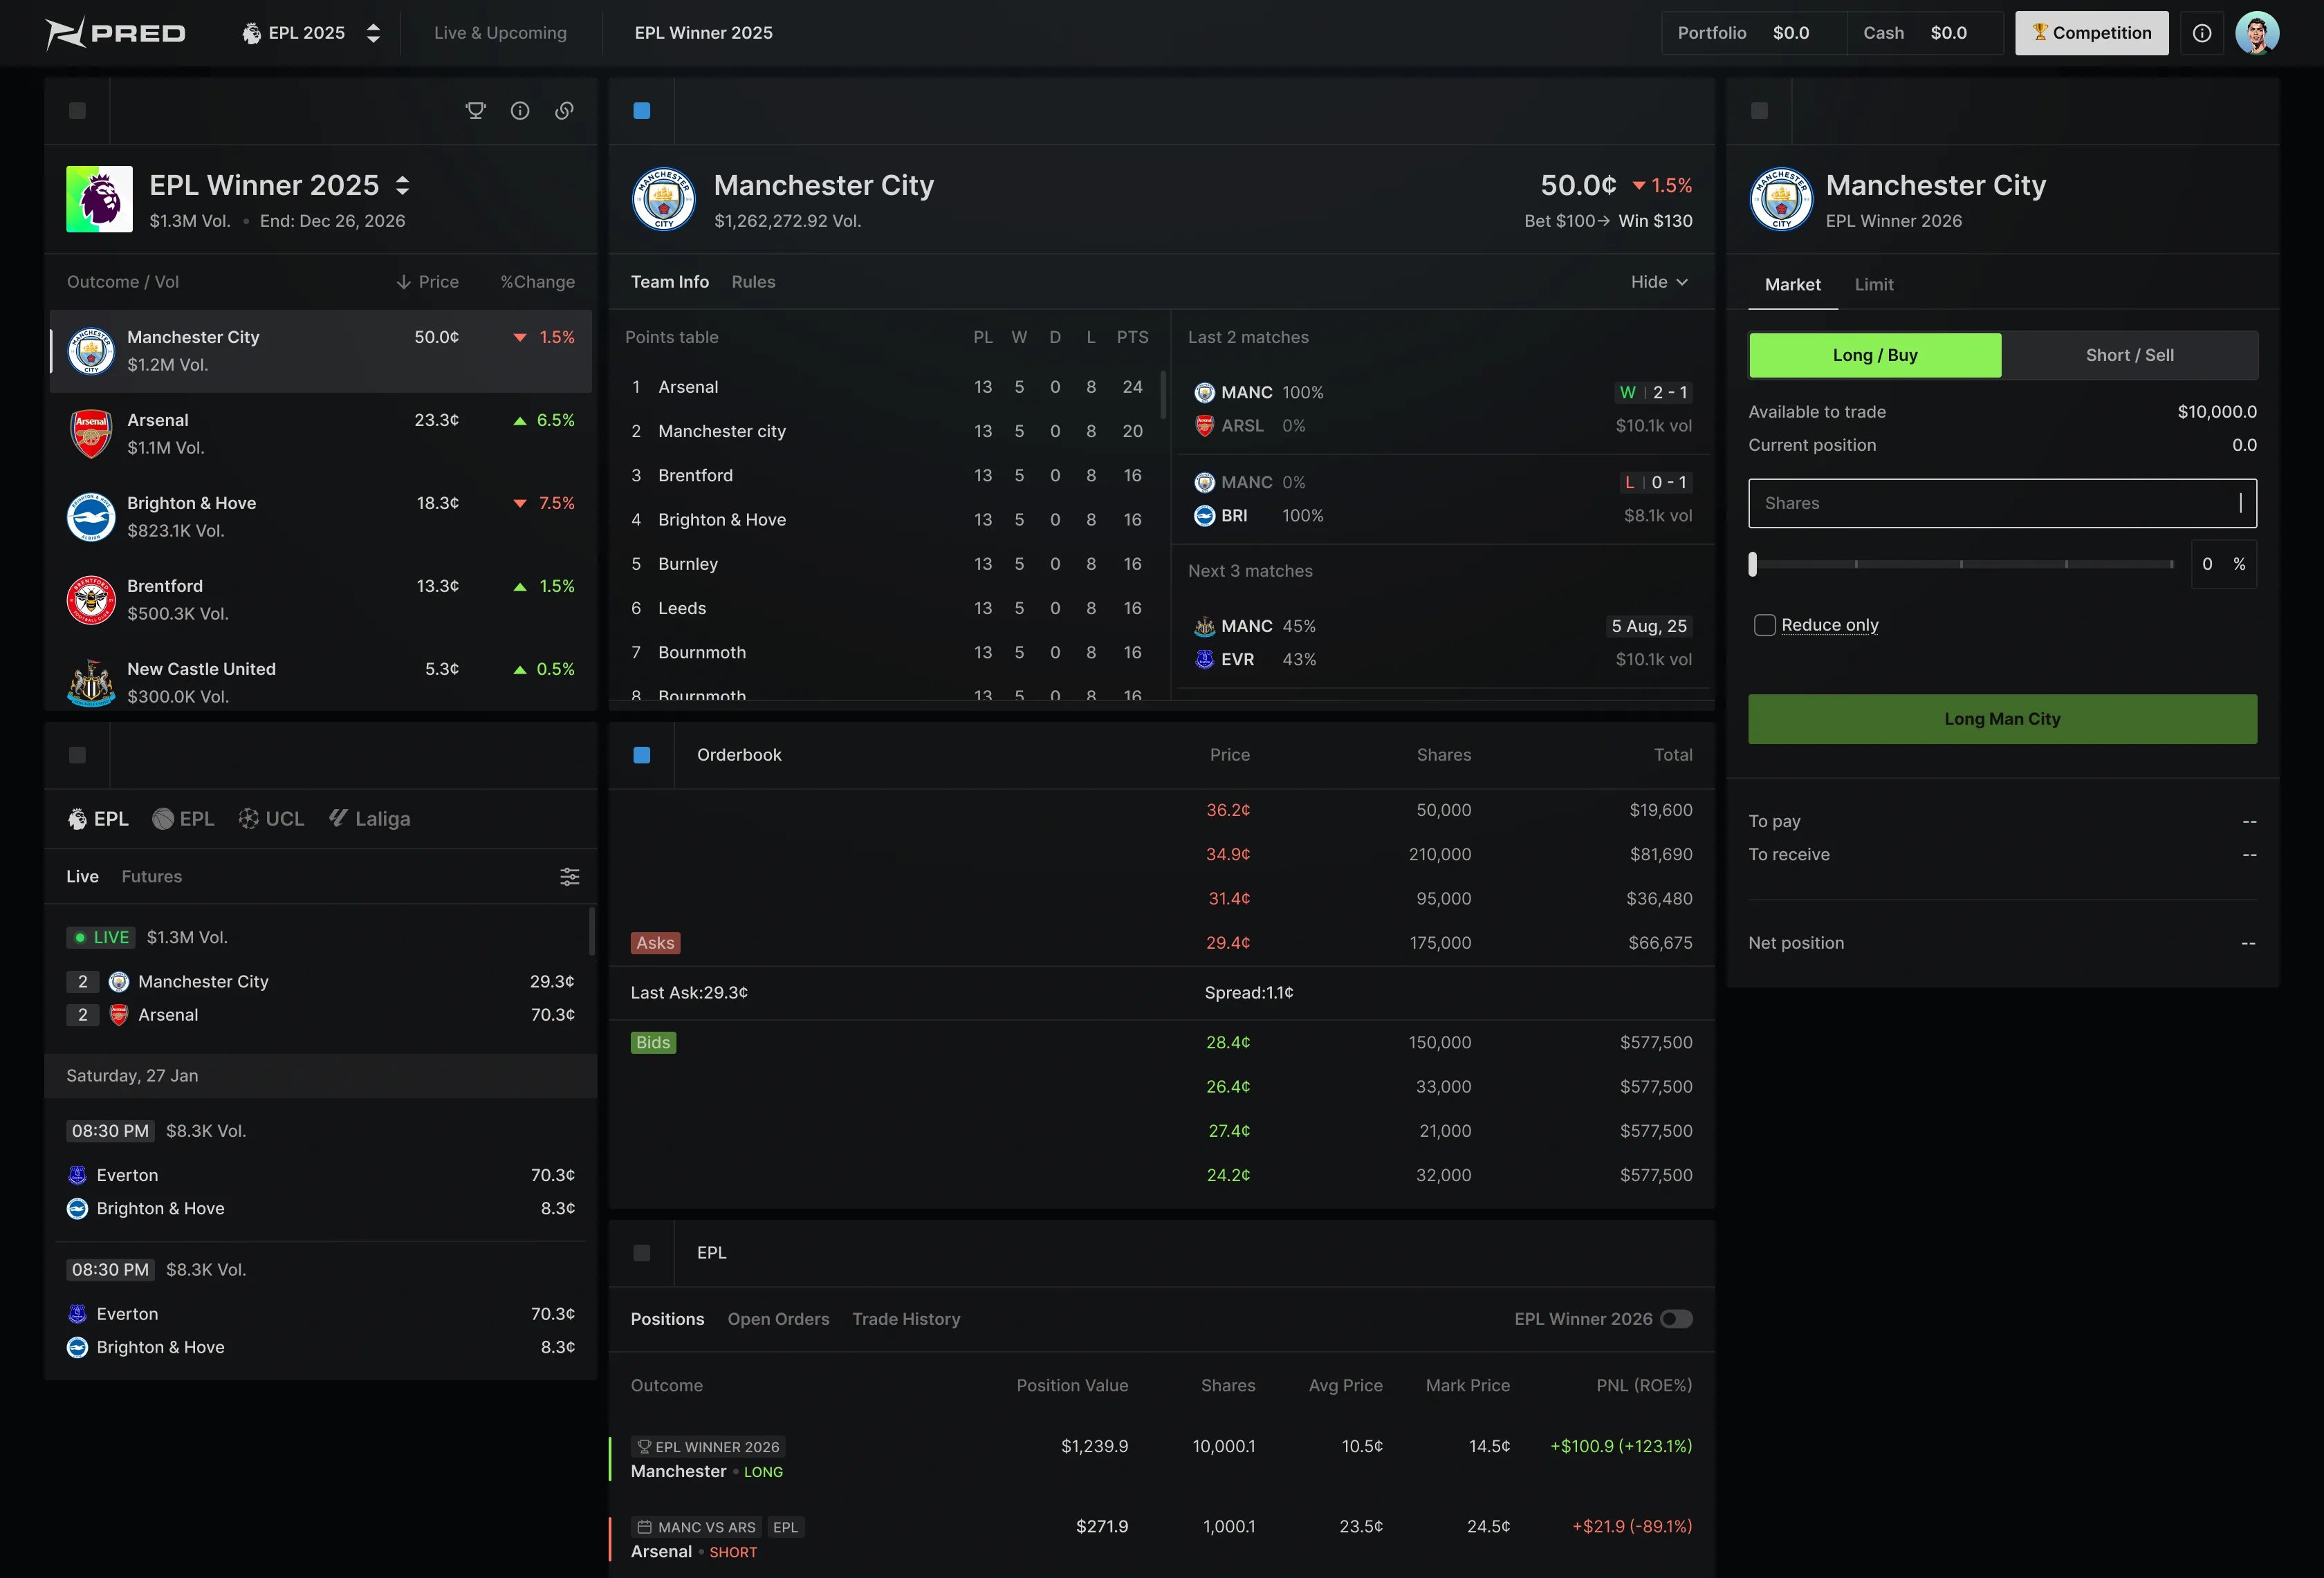
Task: Click the order percentage slider handle
Action: click(x=1752, y=564)
